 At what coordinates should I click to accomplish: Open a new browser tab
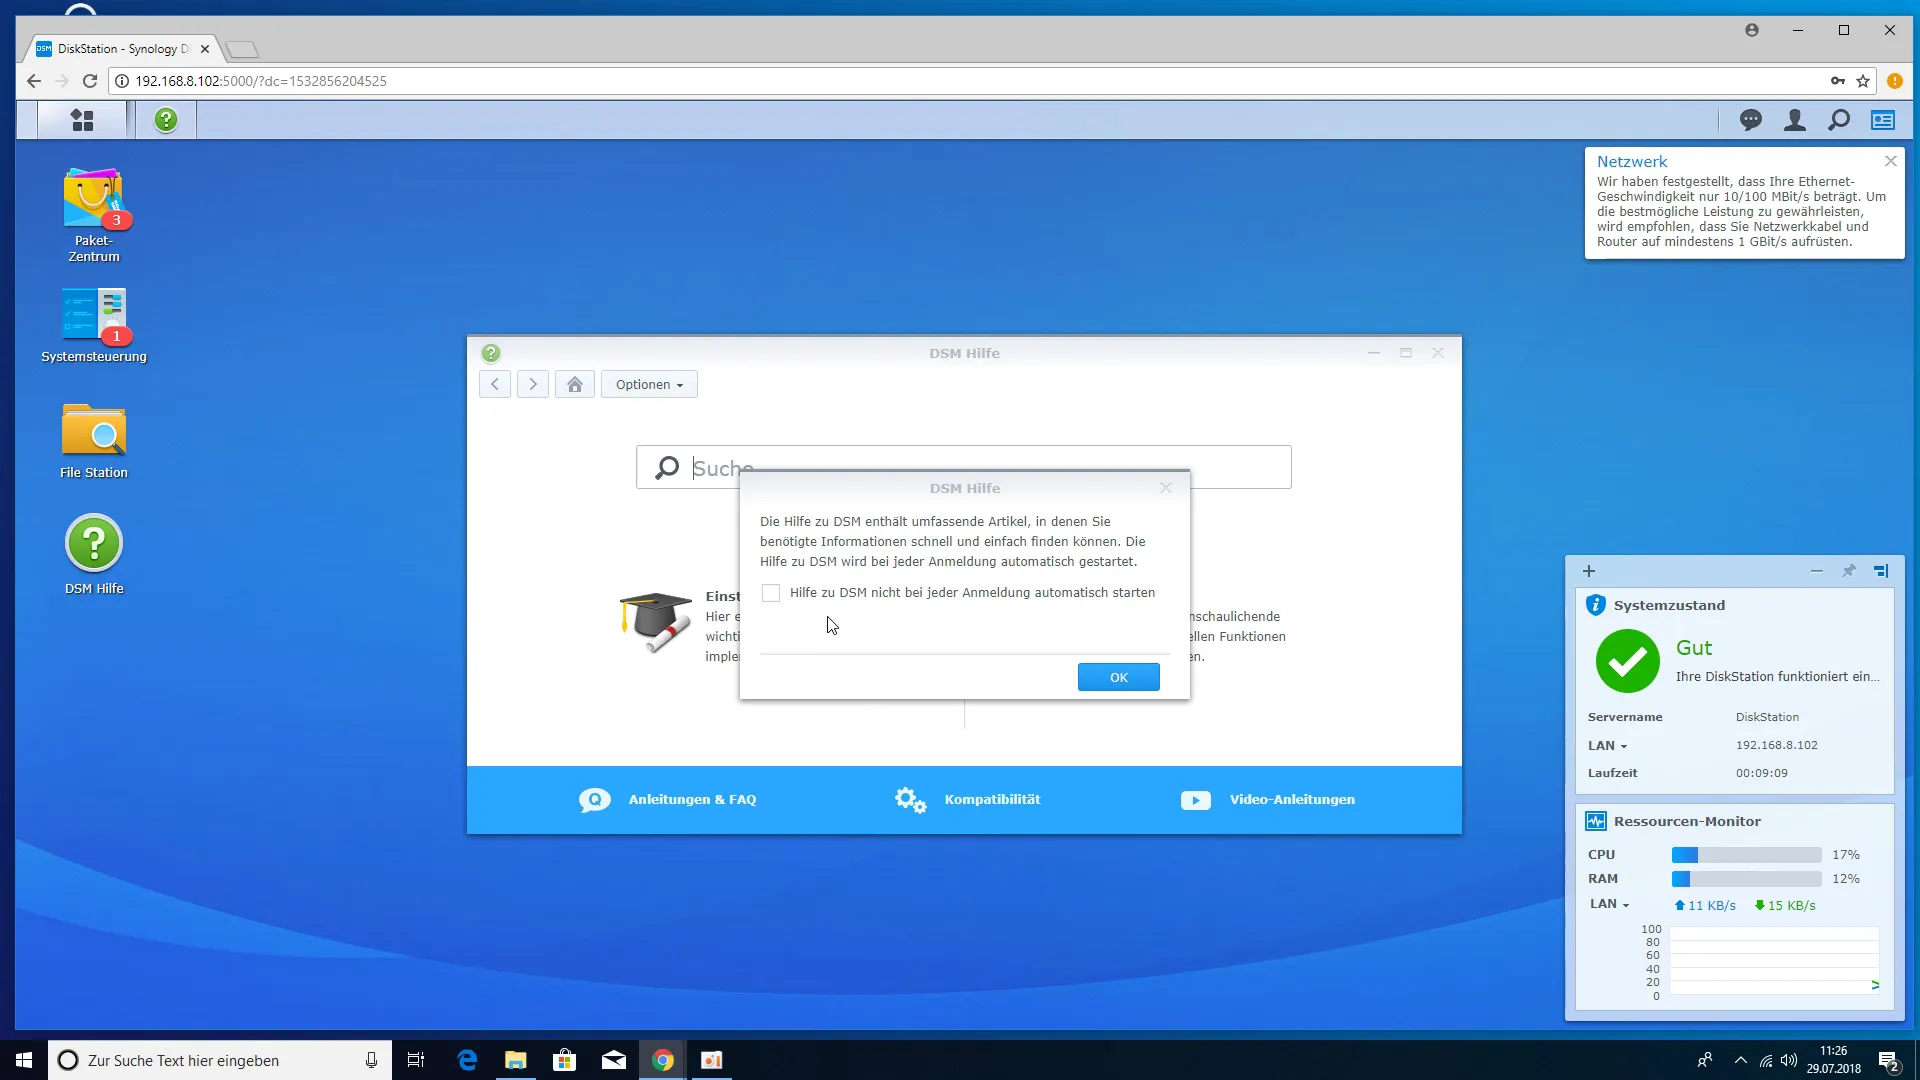pos(241,49)
